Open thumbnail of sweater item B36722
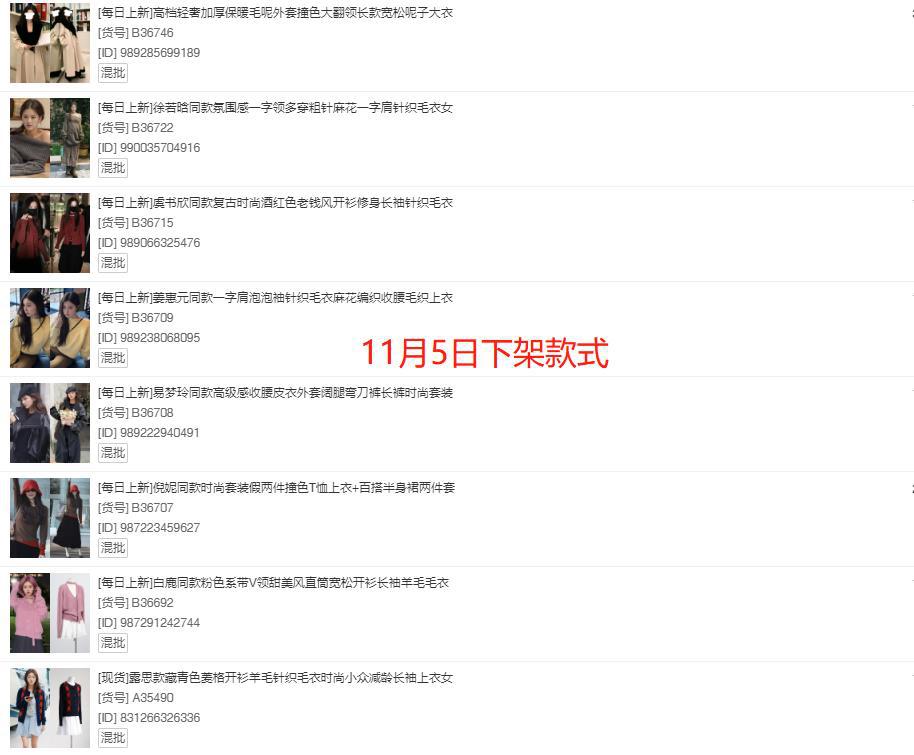 (50, 138)
